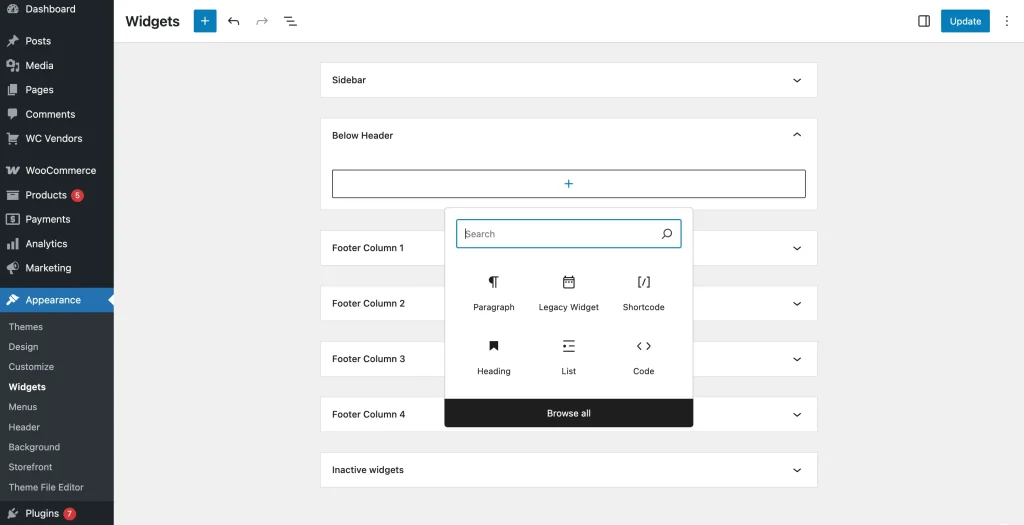Click the Browse all button
Screen dimensions: 1024x525
[x=568, y=413]
